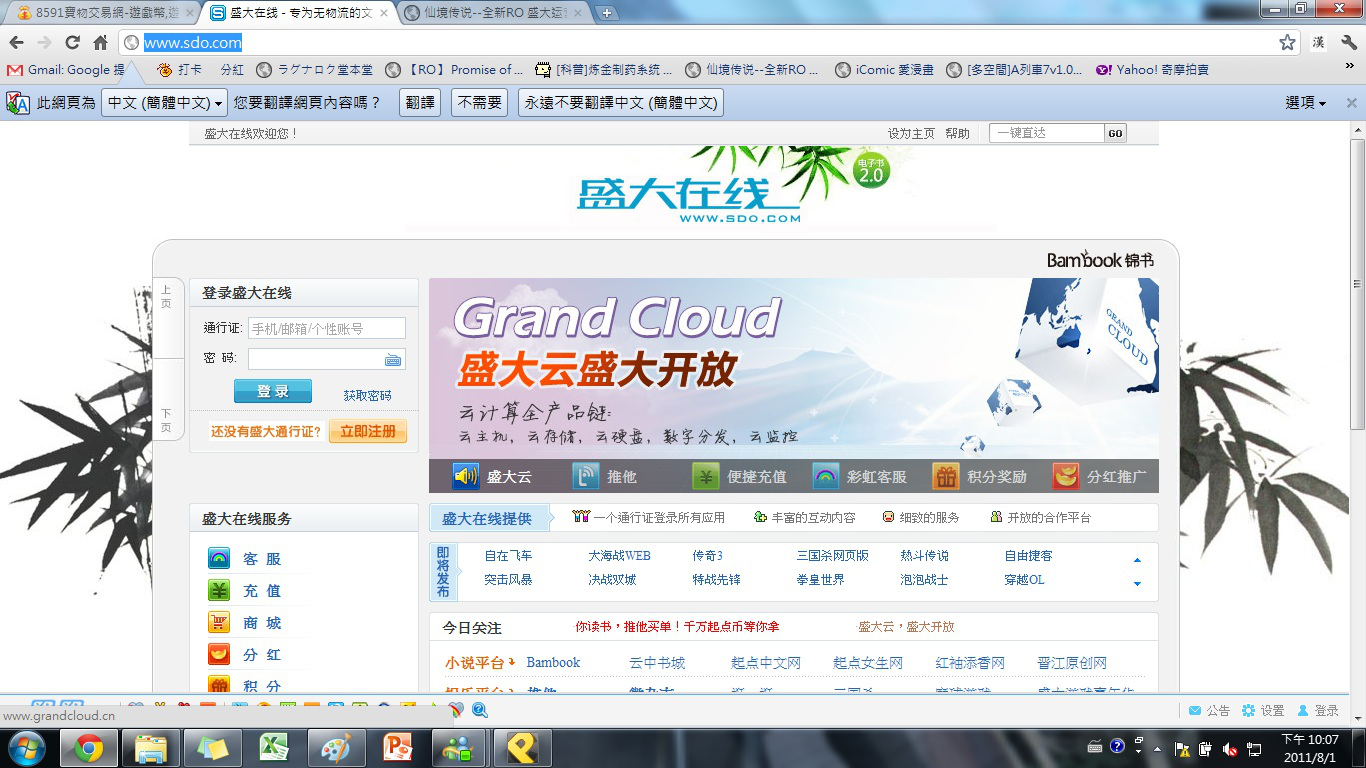Click the 登录 login button
This screenshot has height=768, width=1366.
click(x=273, y=391)
